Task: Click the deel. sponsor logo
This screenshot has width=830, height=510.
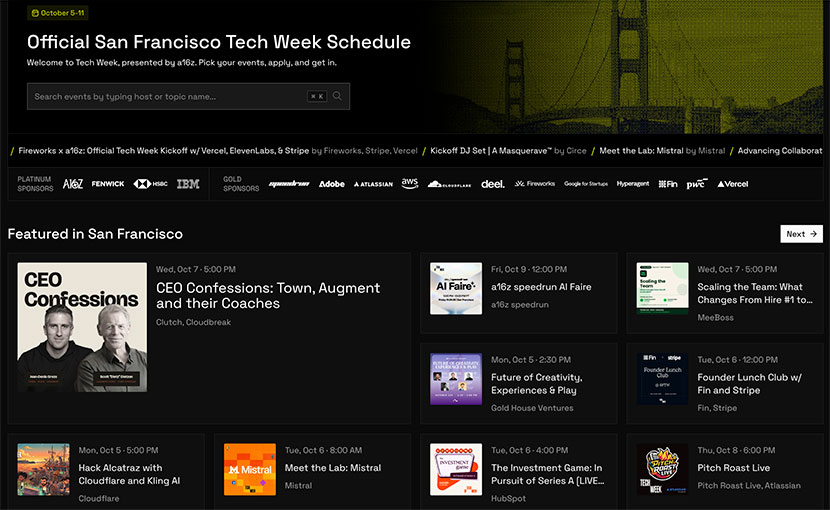Action: 493,184
